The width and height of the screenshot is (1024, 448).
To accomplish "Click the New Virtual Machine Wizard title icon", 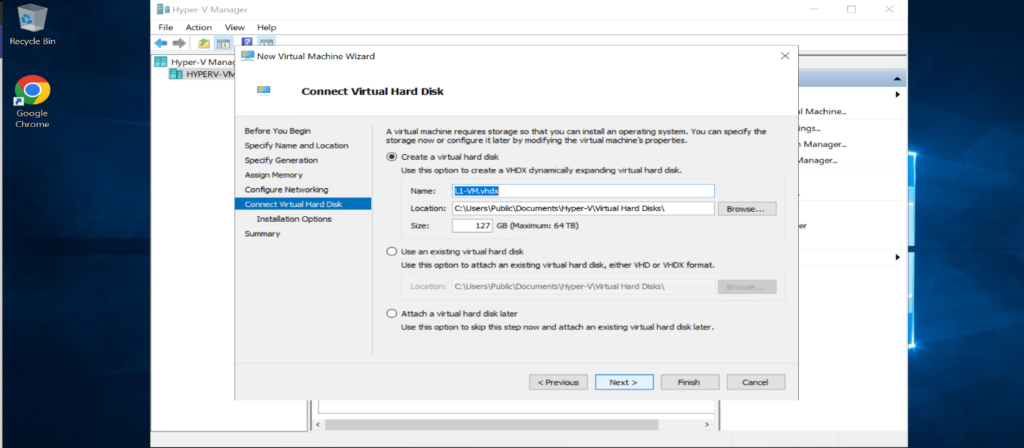I will (x=248, y=56).
